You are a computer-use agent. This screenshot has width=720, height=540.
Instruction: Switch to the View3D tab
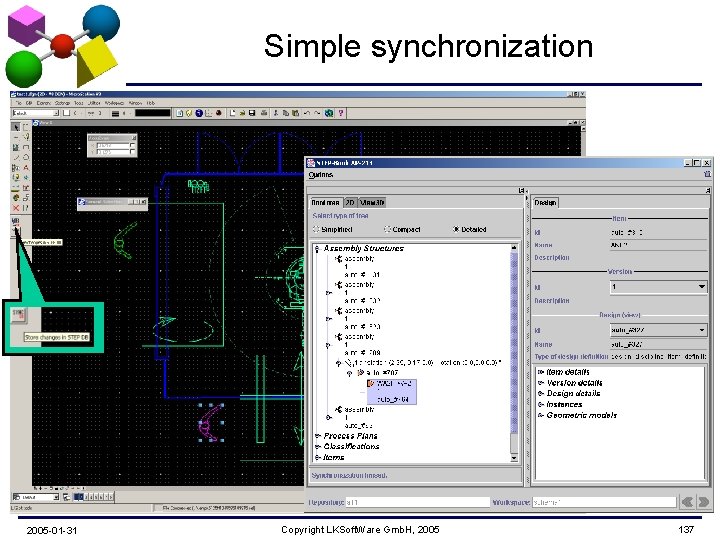click(x=372, y=202)
